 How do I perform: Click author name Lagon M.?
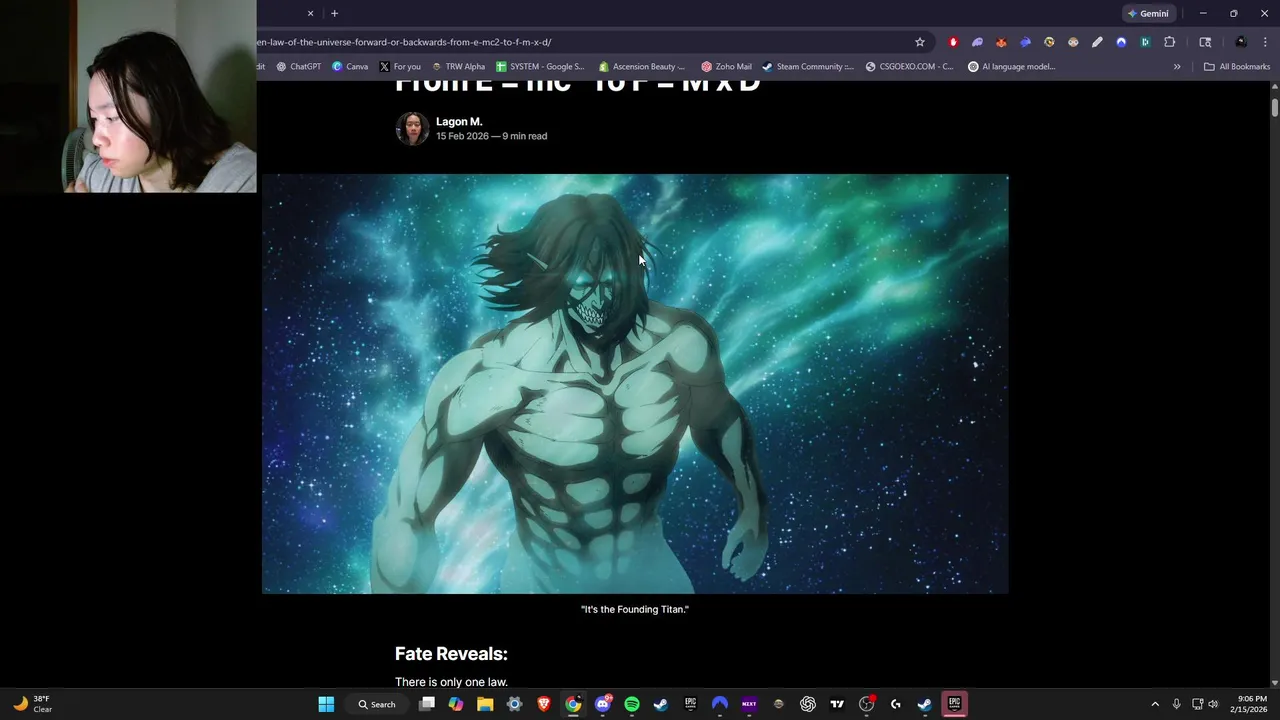[459, 122]
